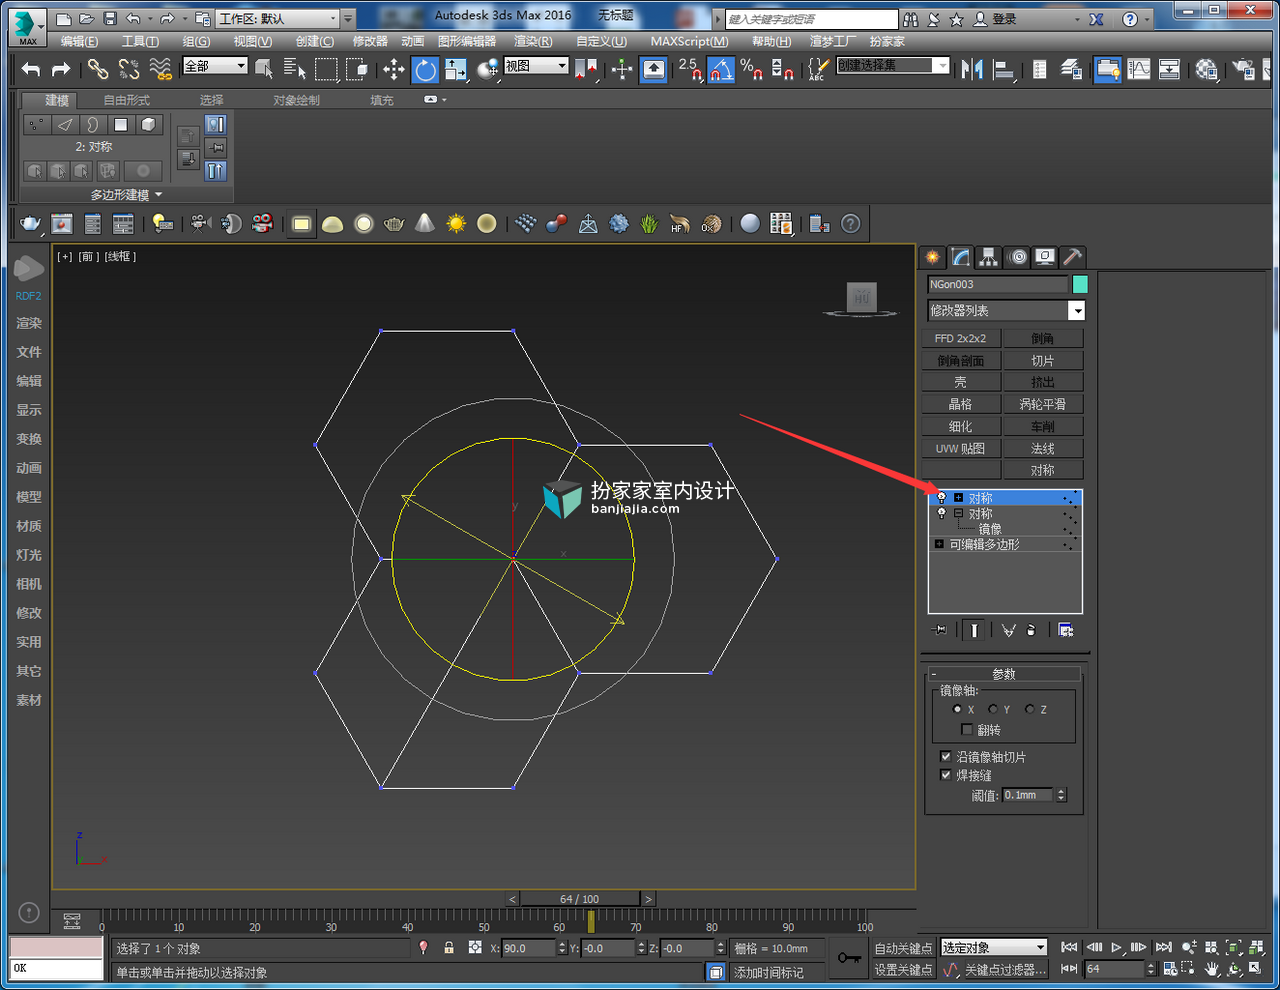The image size is (1280, 990).
Task: Click the time slider 64 / 100 handle
Action: pyautogui.click(x=579, y=899)
